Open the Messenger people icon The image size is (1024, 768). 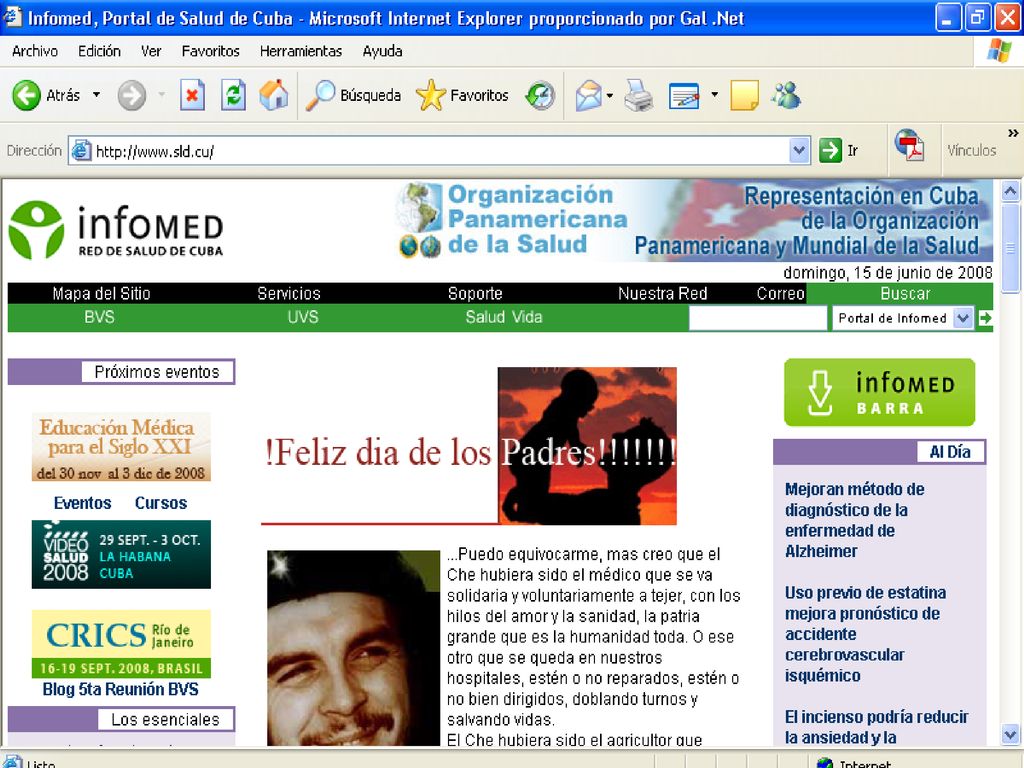[786, 95]
